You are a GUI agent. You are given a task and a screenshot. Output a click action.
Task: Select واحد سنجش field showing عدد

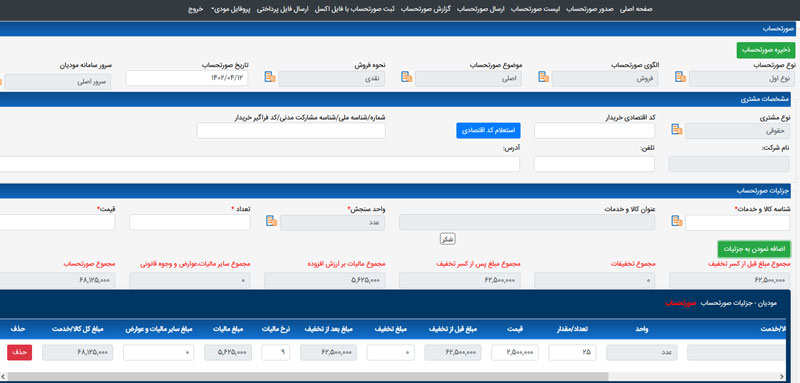[x=333, y=223]
